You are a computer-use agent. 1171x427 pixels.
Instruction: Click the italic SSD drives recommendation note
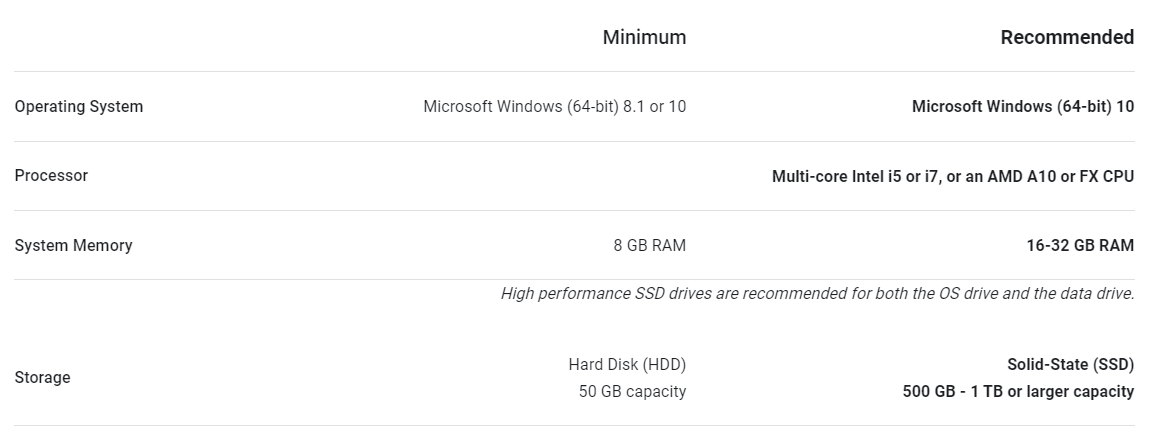[x=818, y=293]
